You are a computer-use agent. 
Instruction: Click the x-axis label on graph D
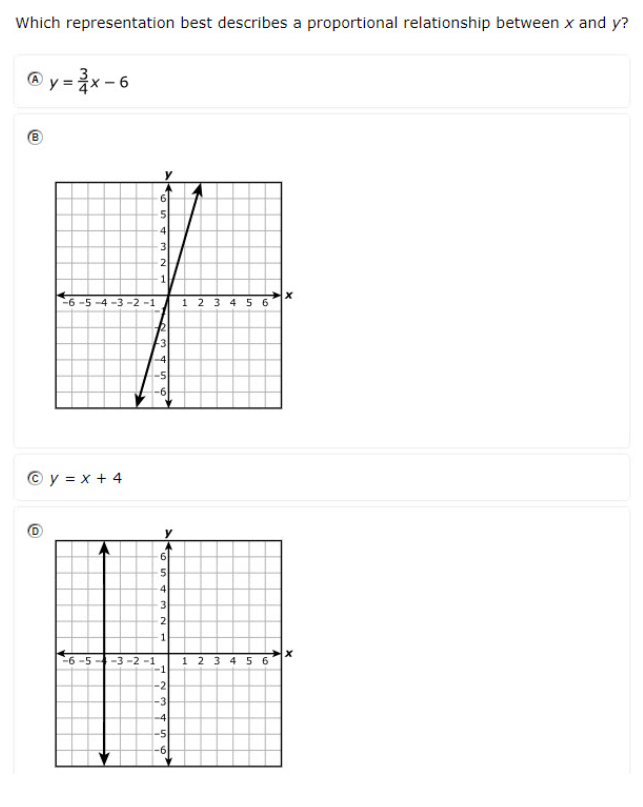pyautogui.click(x=288, y=653)
